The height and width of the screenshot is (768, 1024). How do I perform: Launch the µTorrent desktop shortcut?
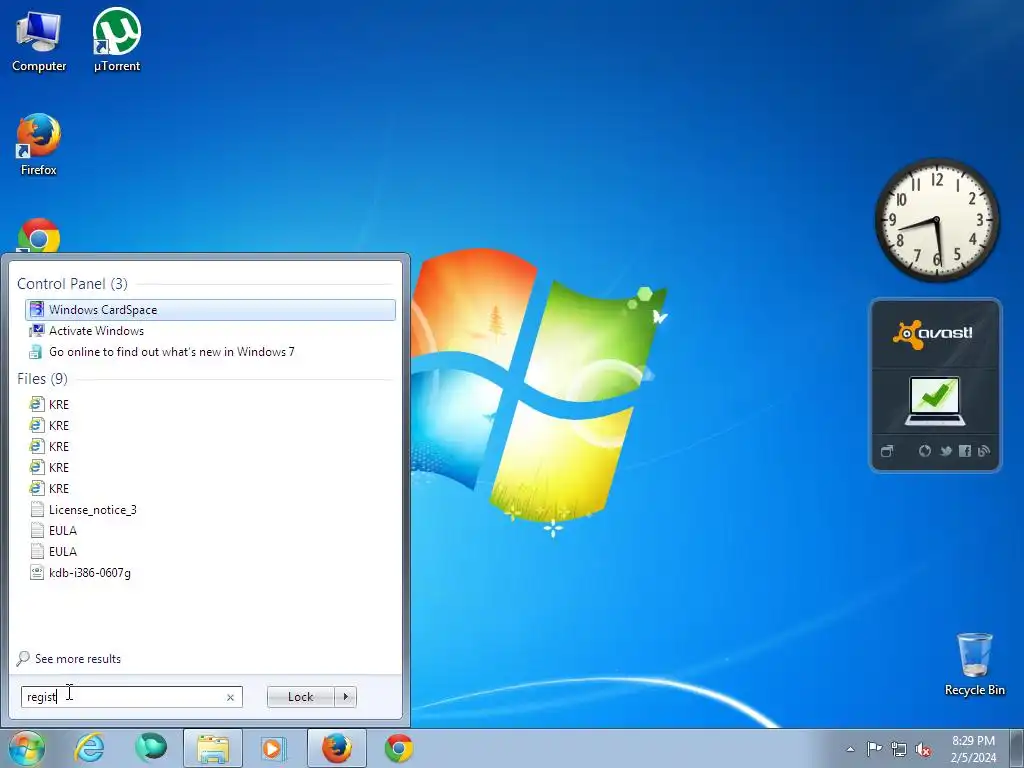[117, 41]
